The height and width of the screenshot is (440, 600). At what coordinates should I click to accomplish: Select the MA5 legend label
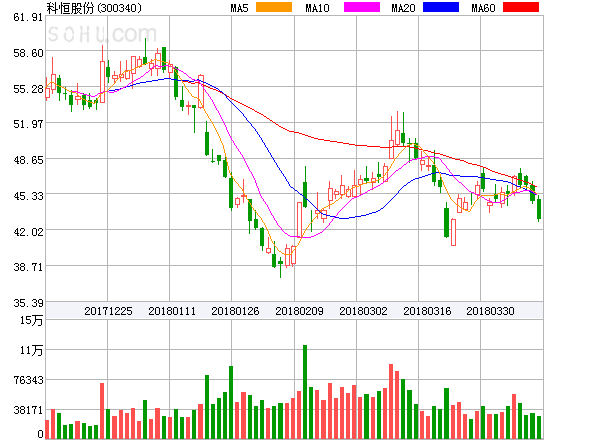click(240, 8)
